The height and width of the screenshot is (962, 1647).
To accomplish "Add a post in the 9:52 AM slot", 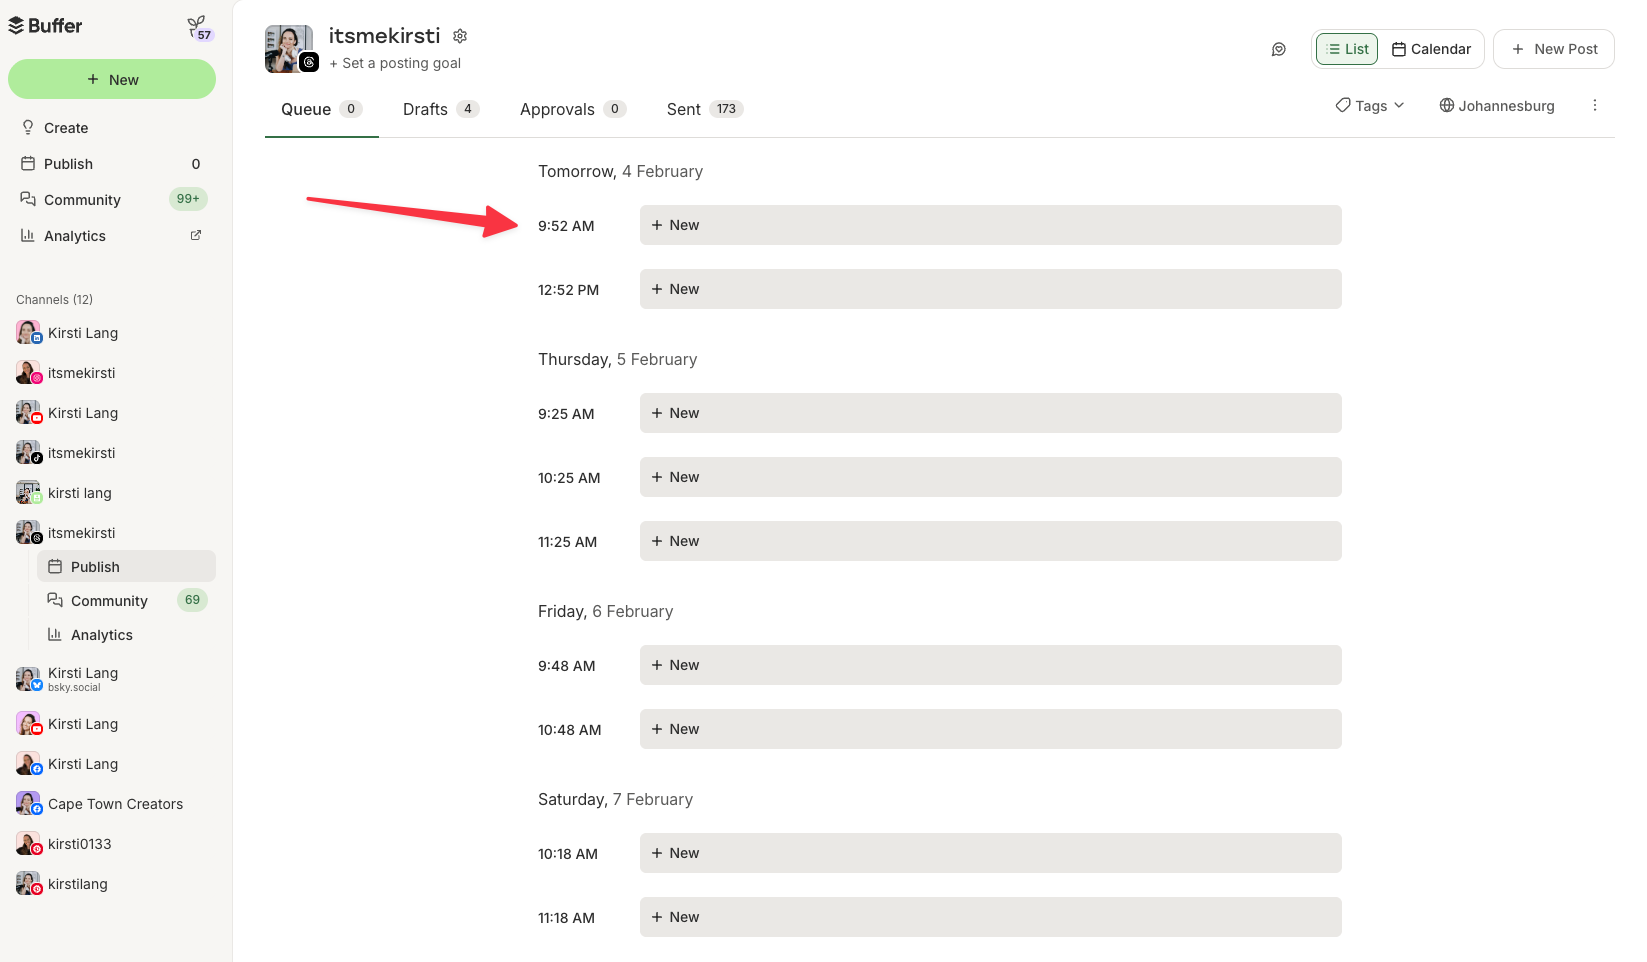I will click(990, 225).
